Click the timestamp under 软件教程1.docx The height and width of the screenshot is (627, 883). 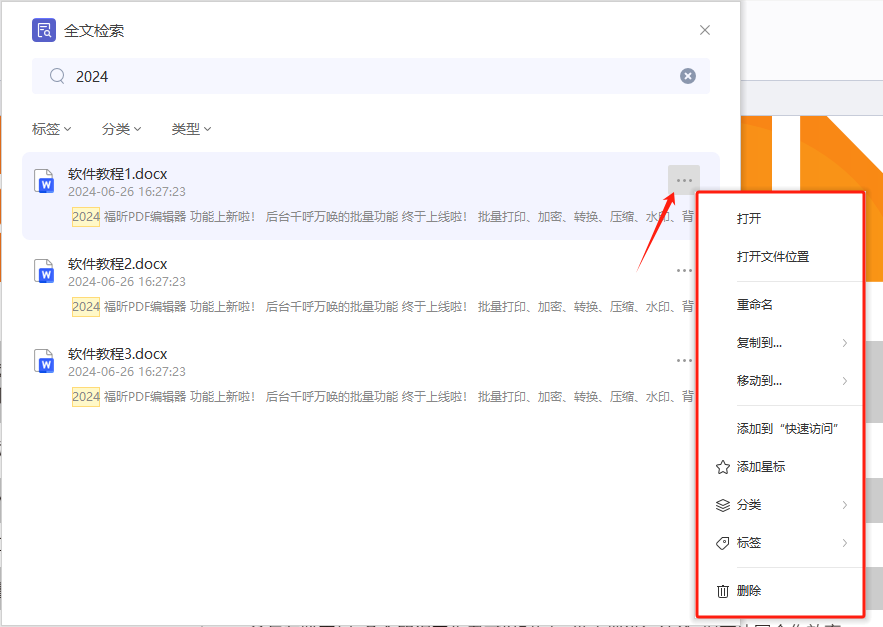pos(127,192)
